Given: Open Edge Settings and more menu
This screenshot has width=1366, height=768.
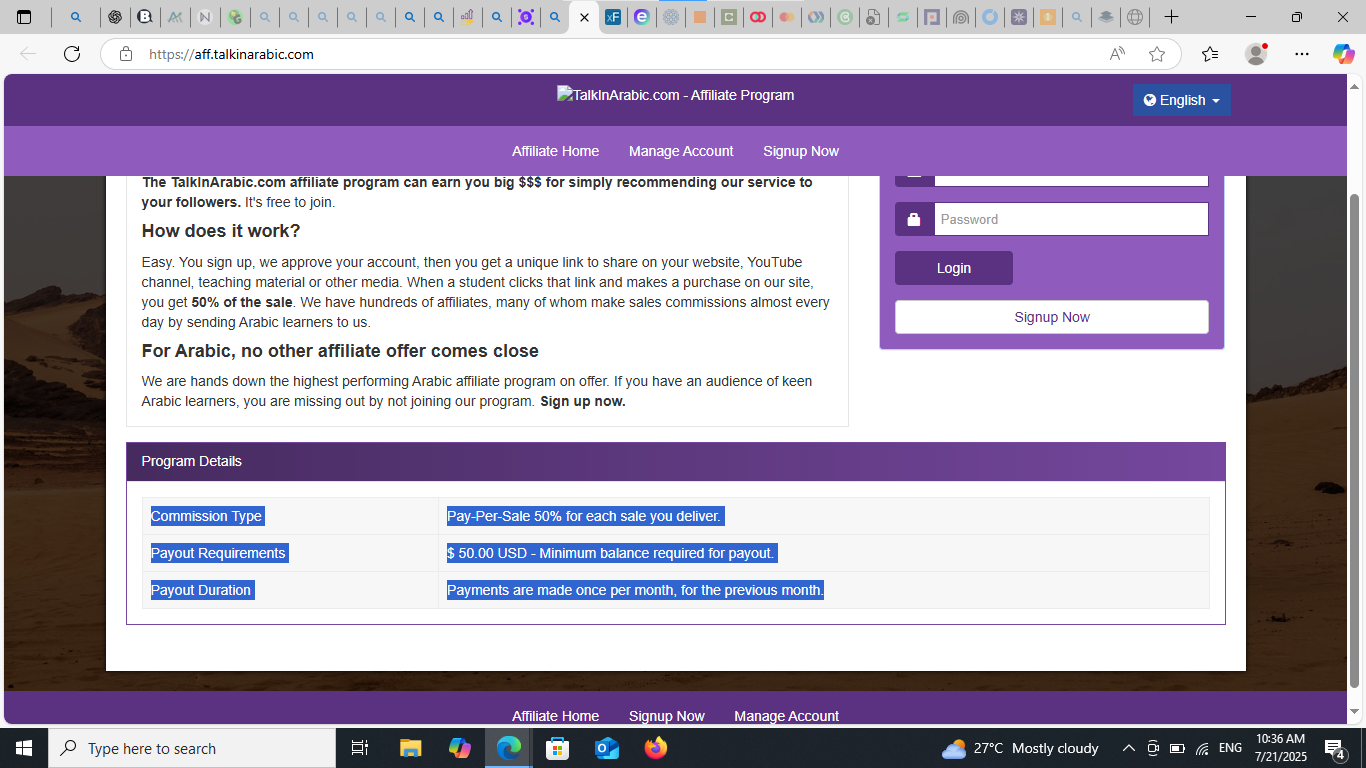Looking at the screenshot, I should click(1301, 54).
